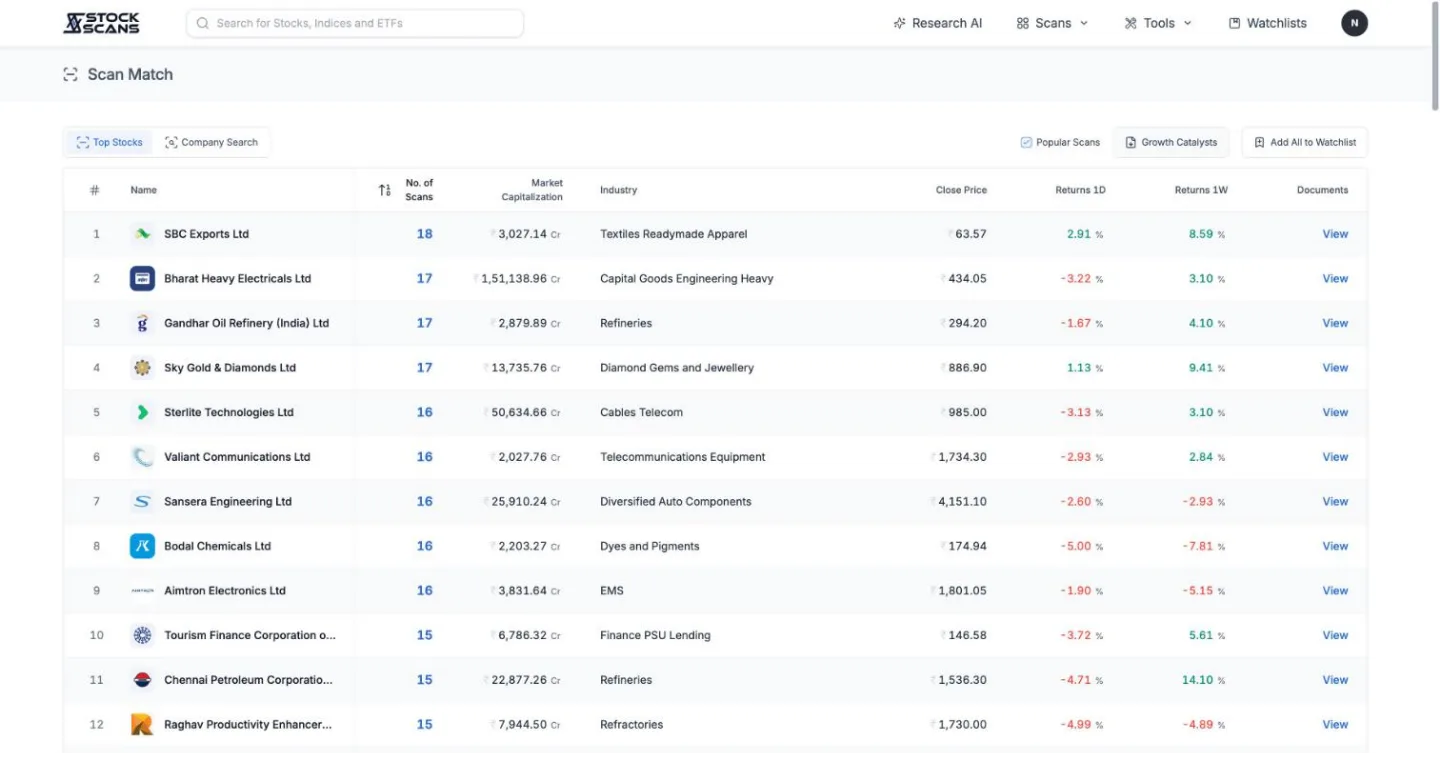
Task: Open the user profile avatar N
Action: click(1354, 23)
